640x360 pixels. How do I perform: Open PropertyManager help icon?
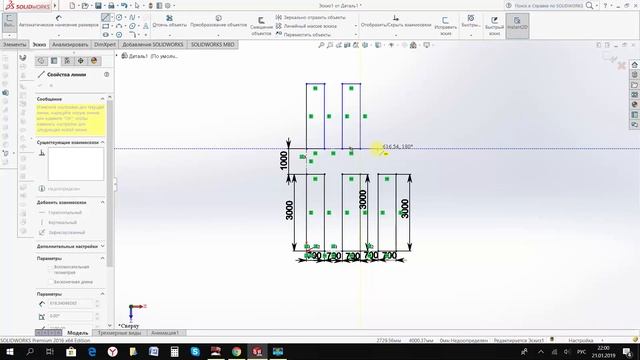pos(107,74)
